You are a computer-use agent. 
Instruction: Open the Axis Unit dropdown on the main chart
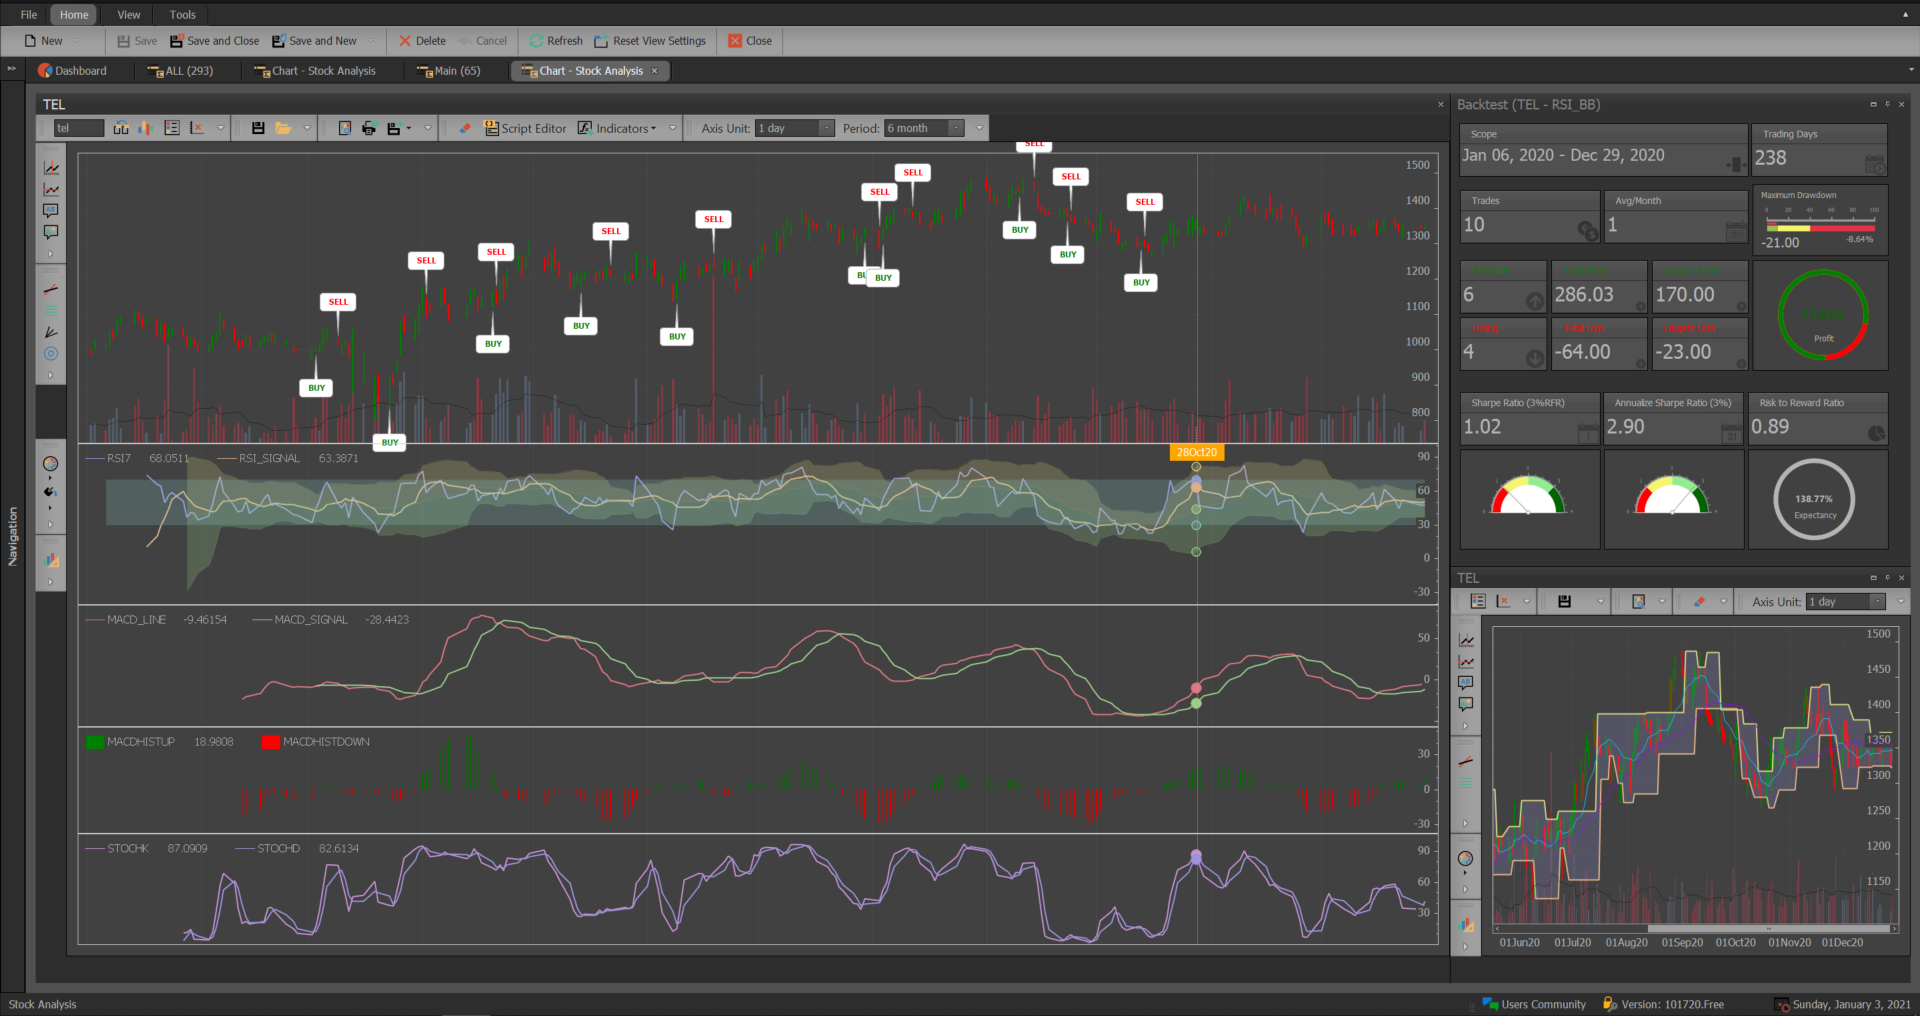click(x=826, y=128)
